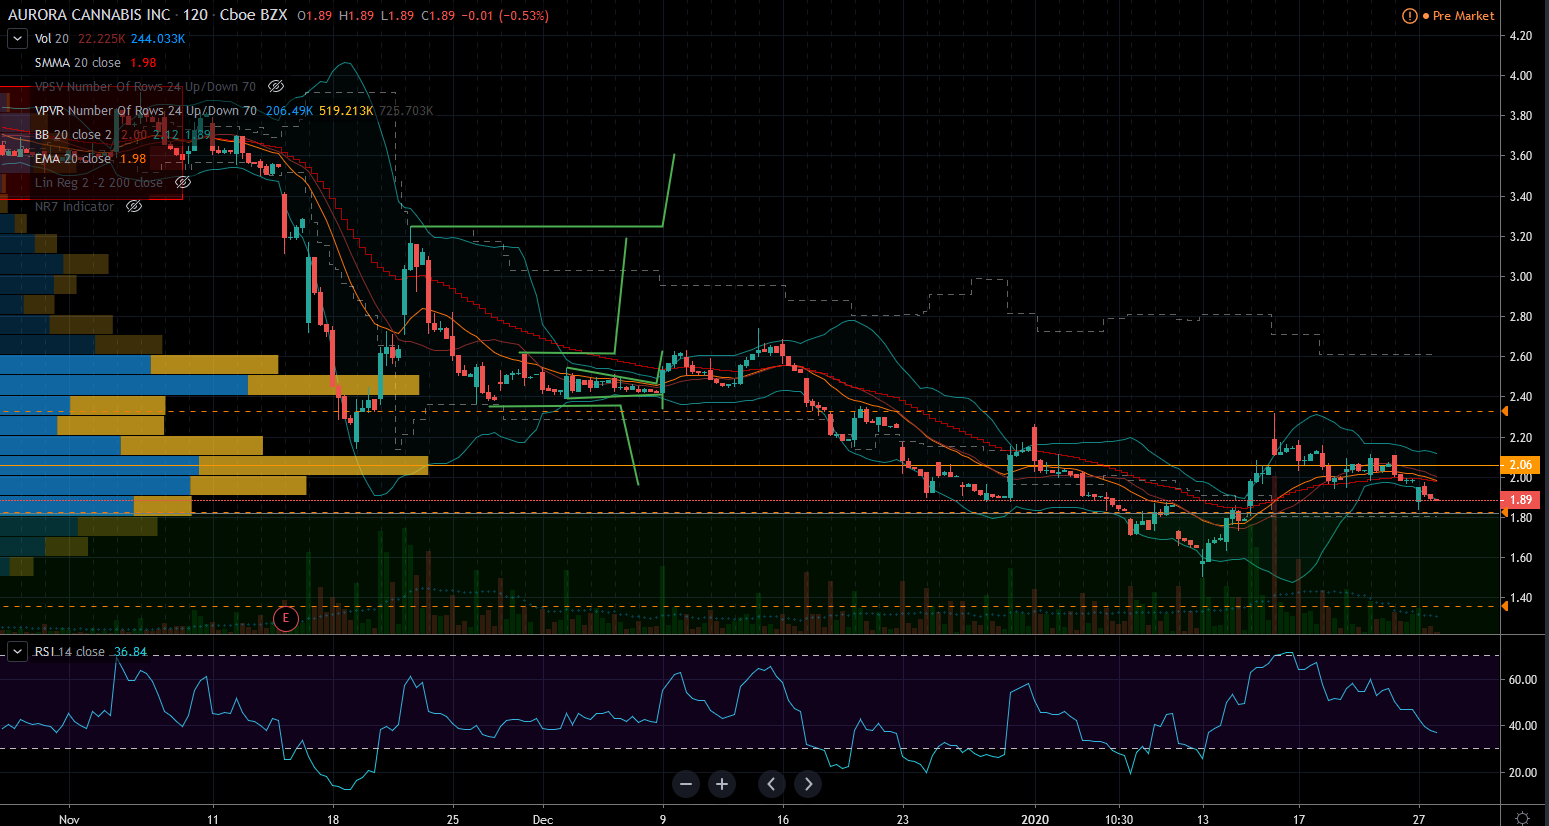Select the BB 20 close indicator label
1549x826 pixels.
click(73, 135)
